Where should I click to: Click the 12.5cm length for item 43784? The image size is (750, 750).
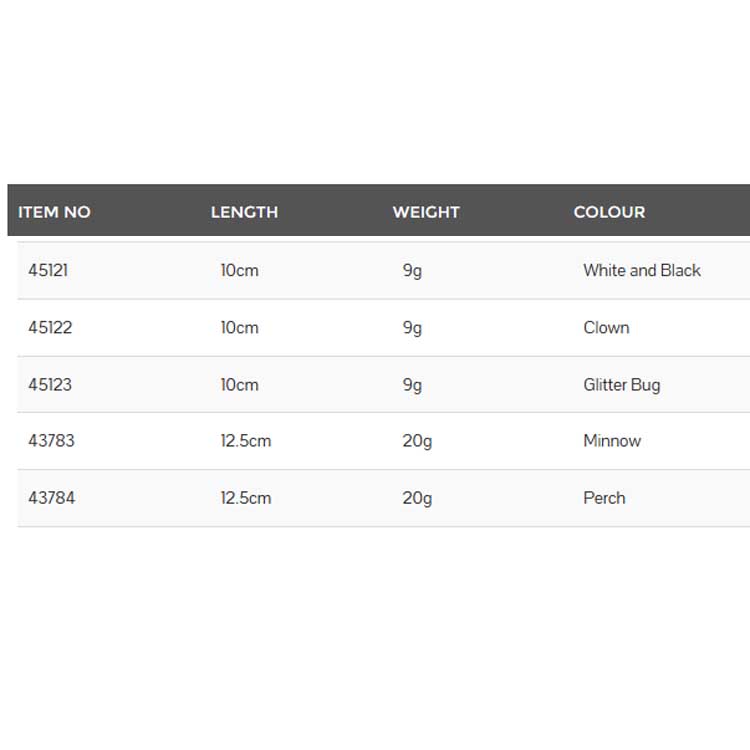click(246, 498)
